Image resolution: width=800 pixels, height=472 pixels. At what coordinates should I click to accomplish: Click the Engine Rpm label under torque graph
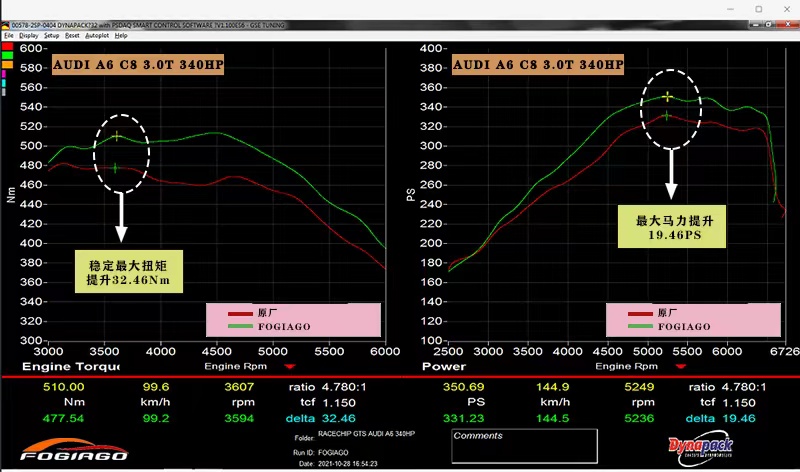[235, 366]
